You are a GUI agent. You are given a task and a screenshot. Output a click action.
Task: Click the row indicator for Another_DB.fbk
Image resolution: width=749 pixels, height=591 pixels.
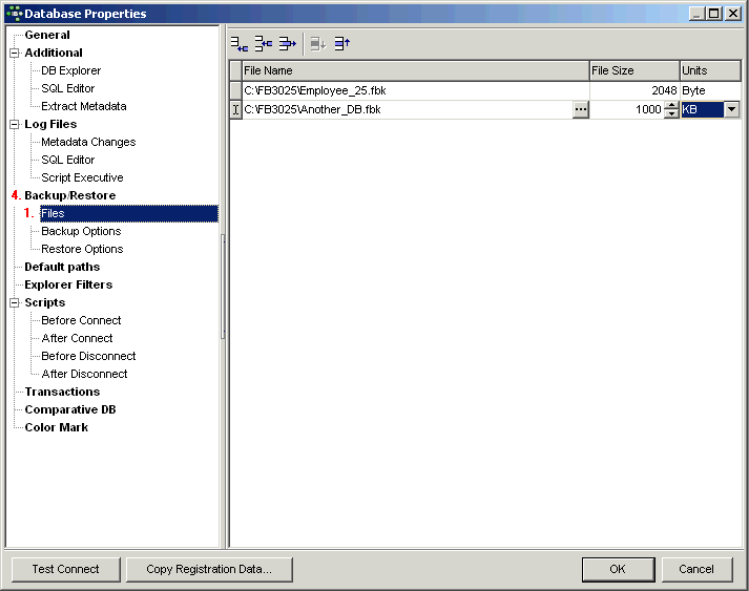(236, 110)
